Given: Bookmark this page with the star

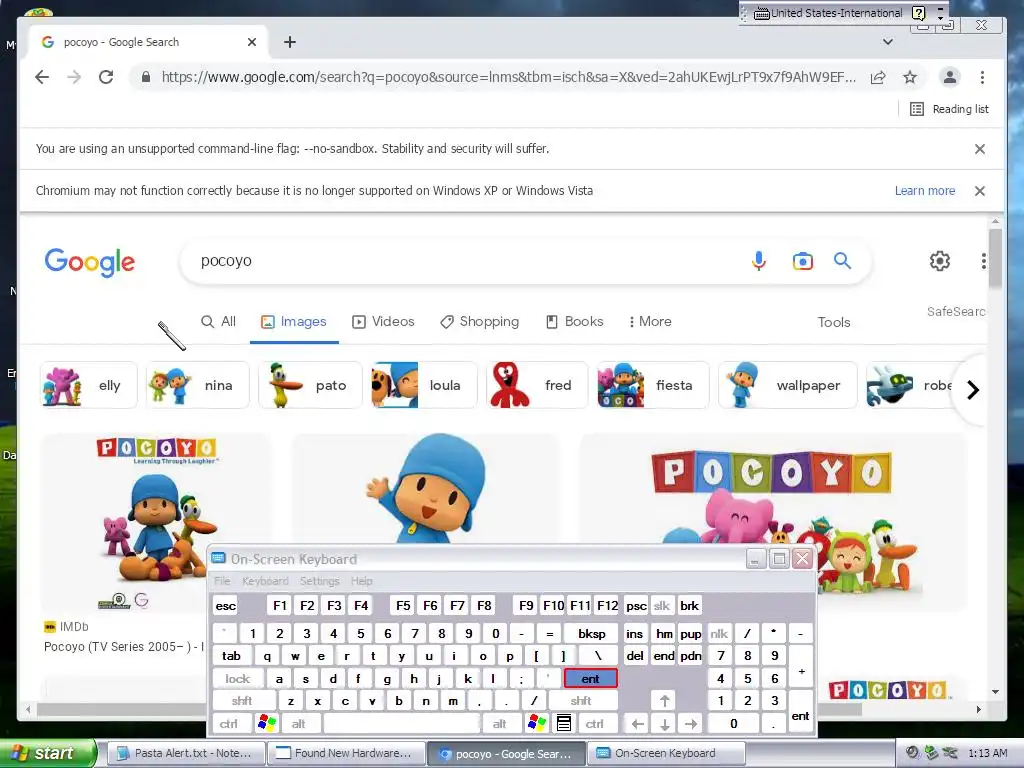Looking at the screenshot, I should (x=910, y=78).
